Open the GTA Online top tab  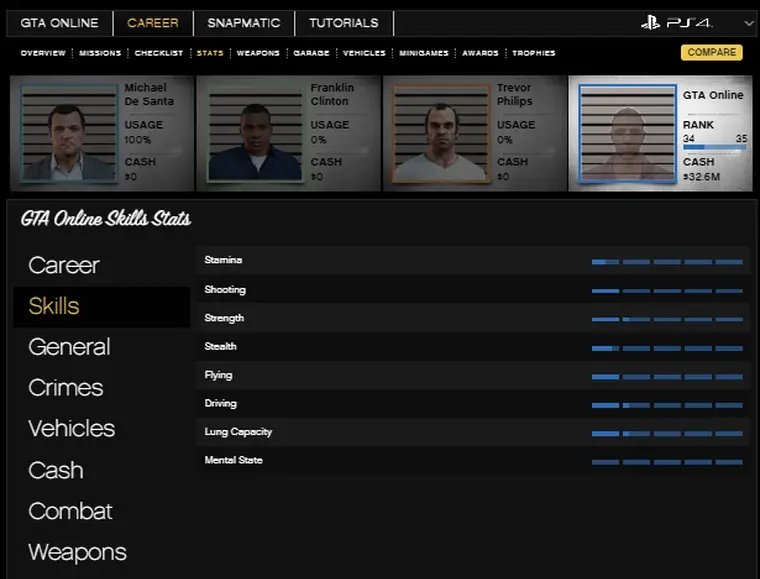point(59,23)
